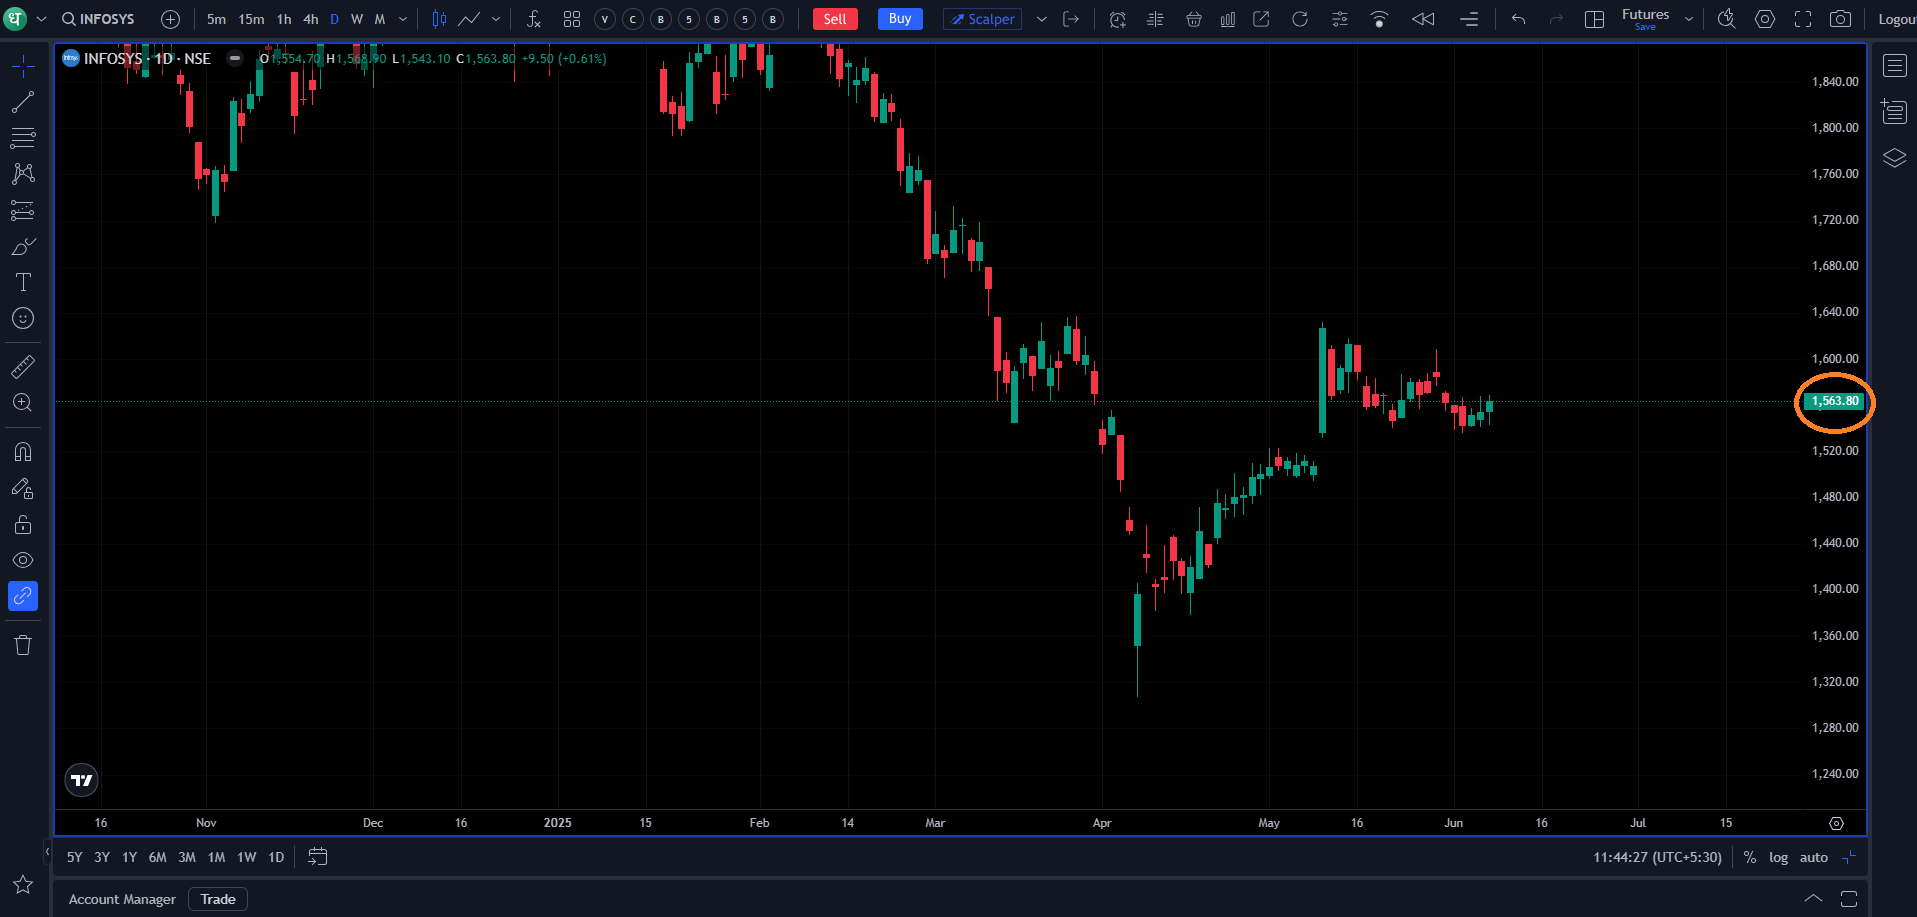Collapse the INFOSYS legend with minus button

[x=235, y=58]
